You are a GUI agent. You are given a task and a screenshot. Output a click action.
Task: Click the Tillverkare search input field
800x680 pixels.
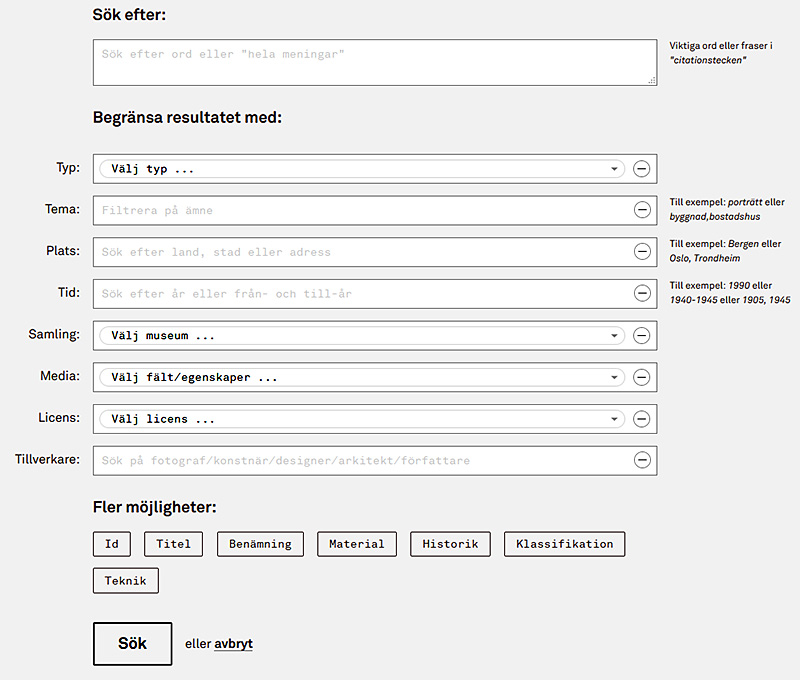(362, 461)
